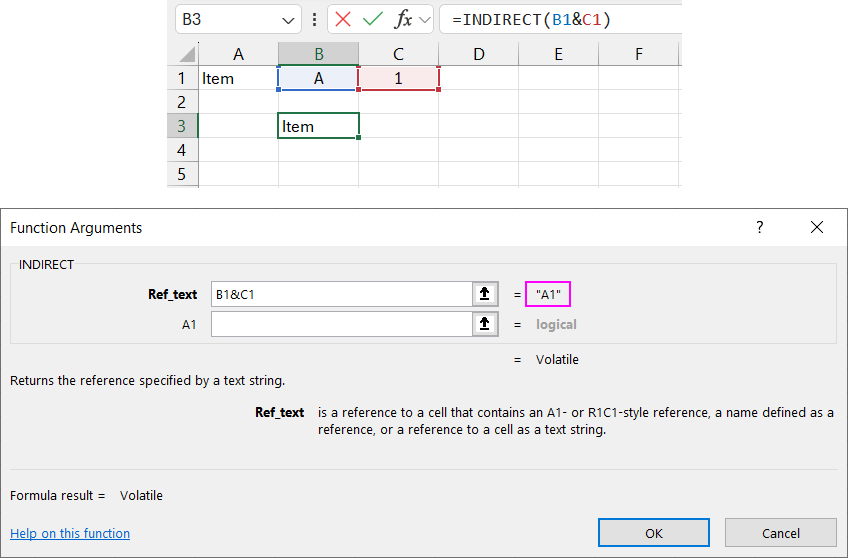
Task: Open help with the question mark
Action: [760, 227]
